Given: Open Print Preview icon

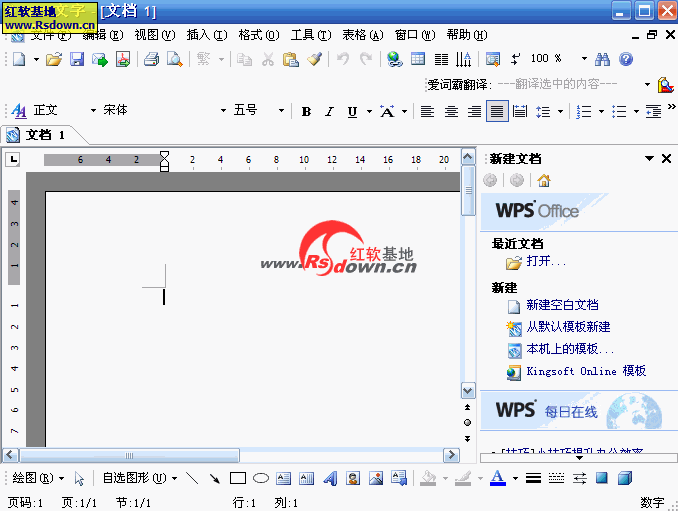Looking at the screenshot, I should pyautogui.click(x=175, y=59).
